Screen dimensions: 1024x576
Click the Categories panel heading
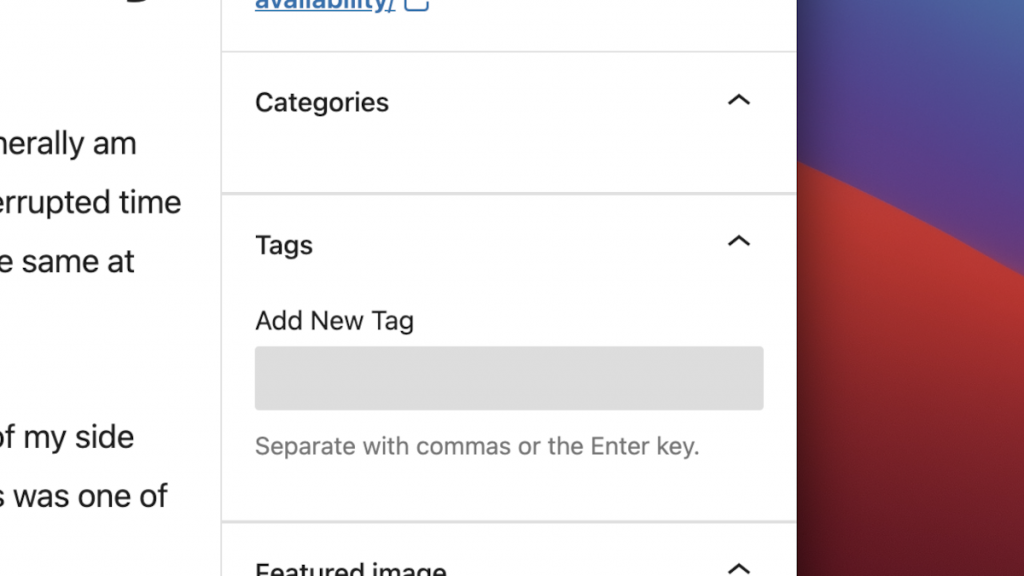tap(321, 102)
